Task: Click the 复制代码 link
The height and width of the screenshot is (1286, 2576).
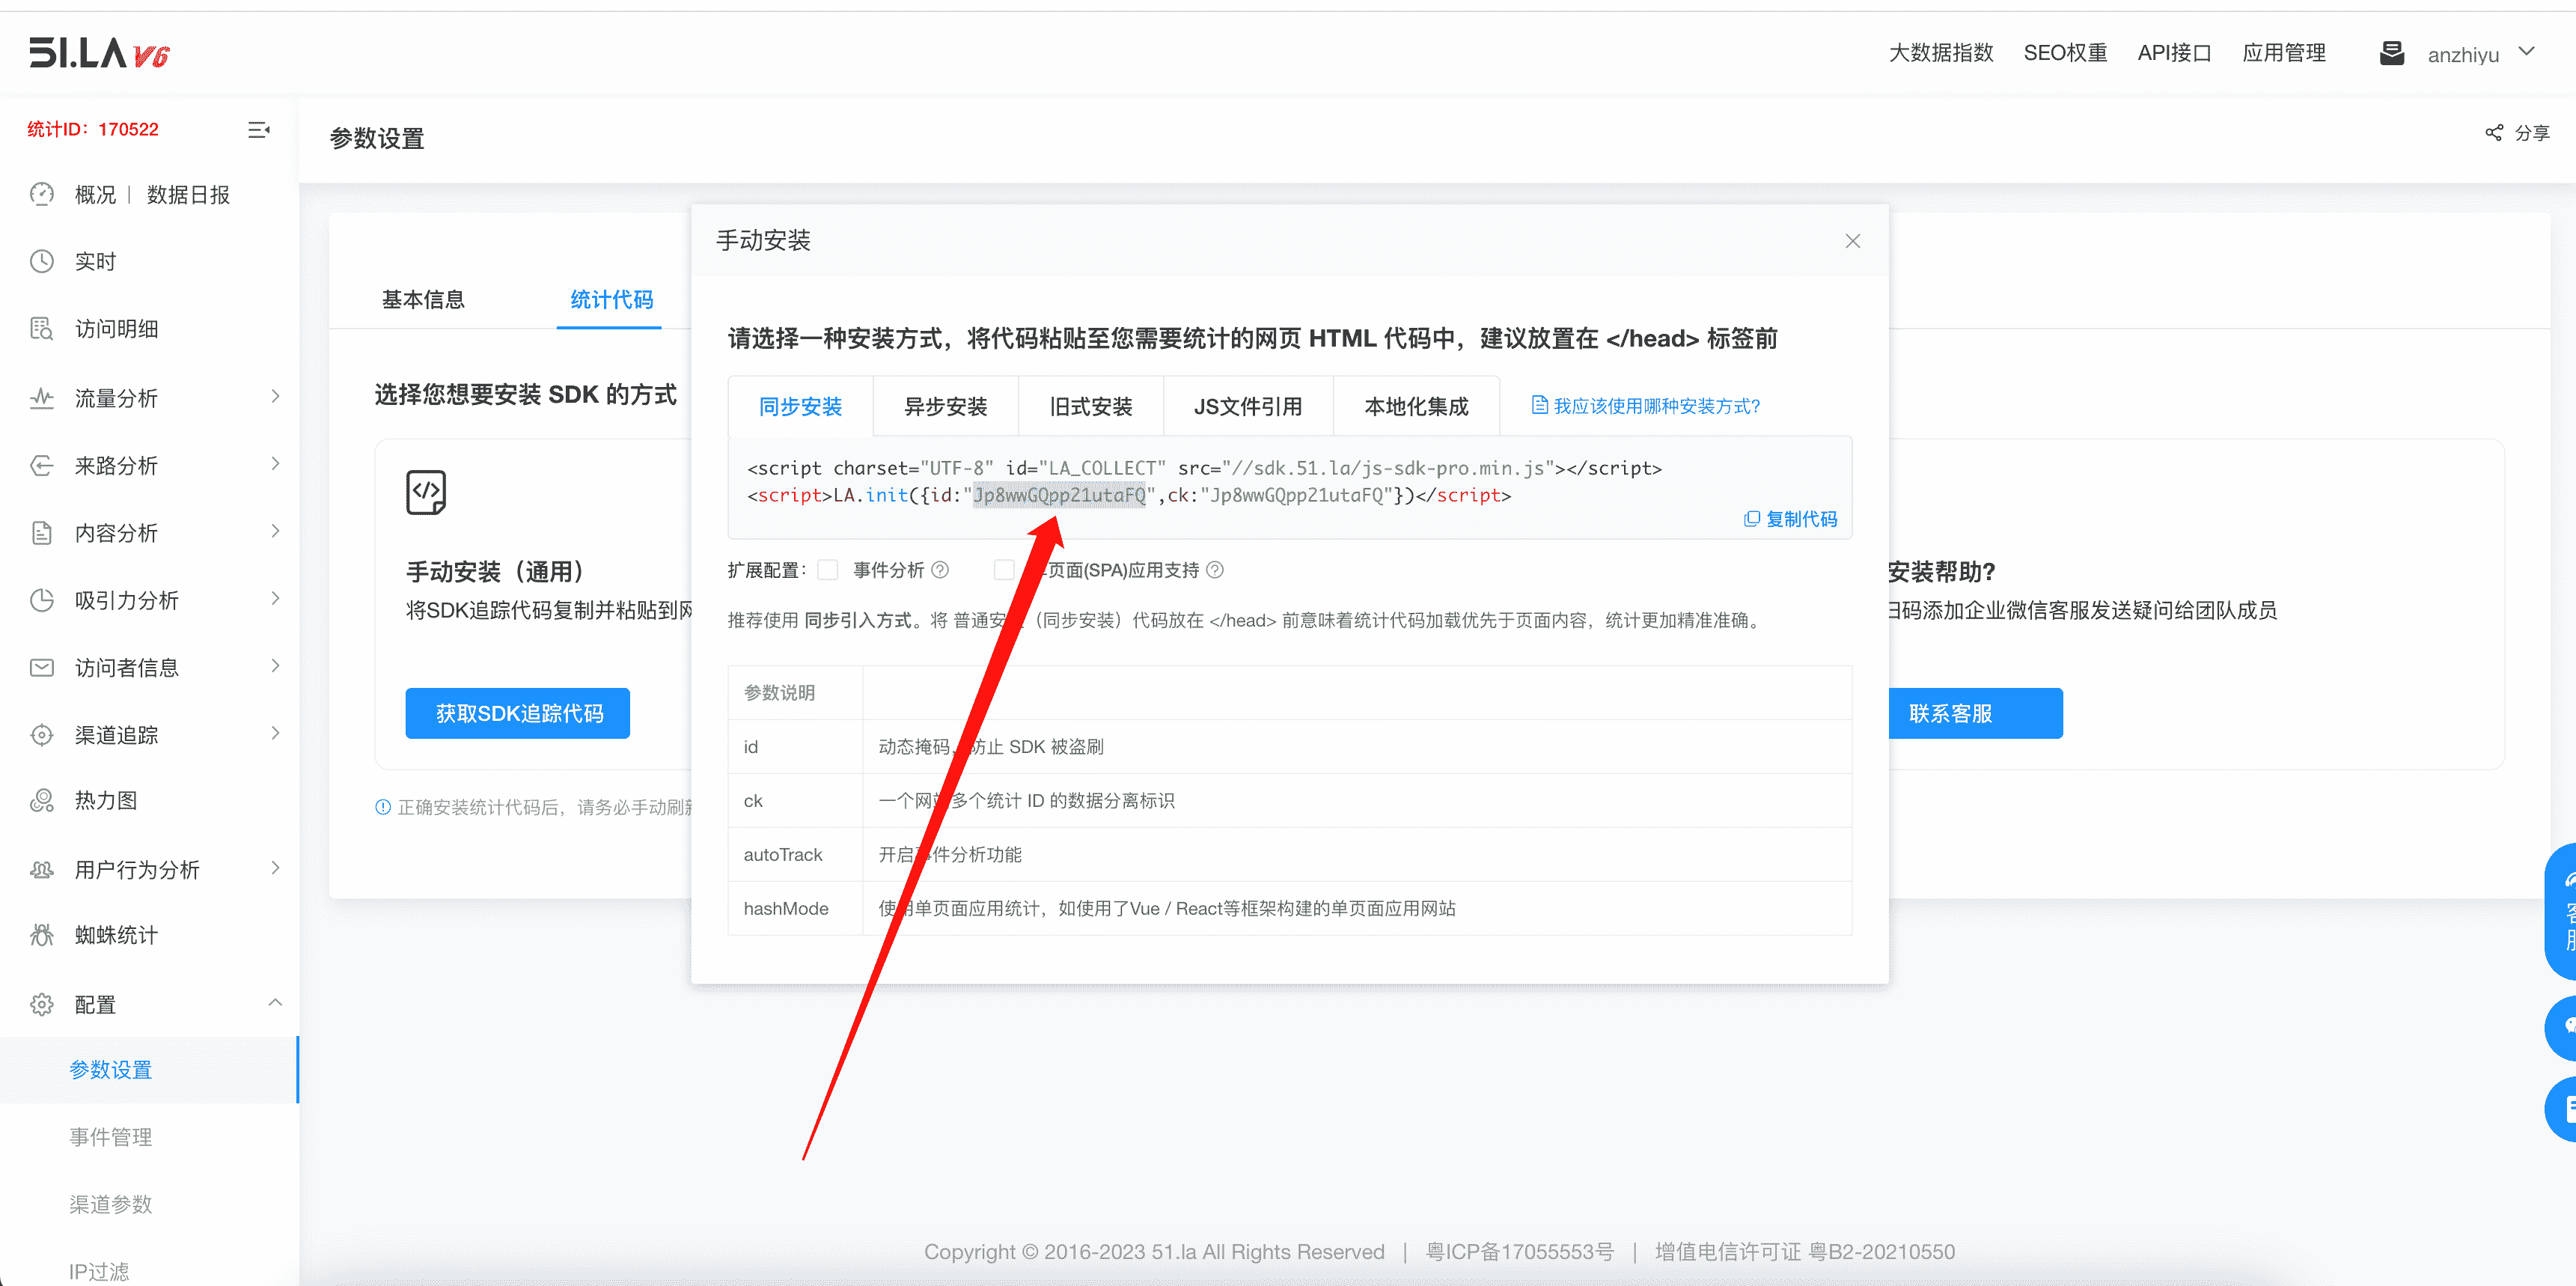Action: point(1791,519)
